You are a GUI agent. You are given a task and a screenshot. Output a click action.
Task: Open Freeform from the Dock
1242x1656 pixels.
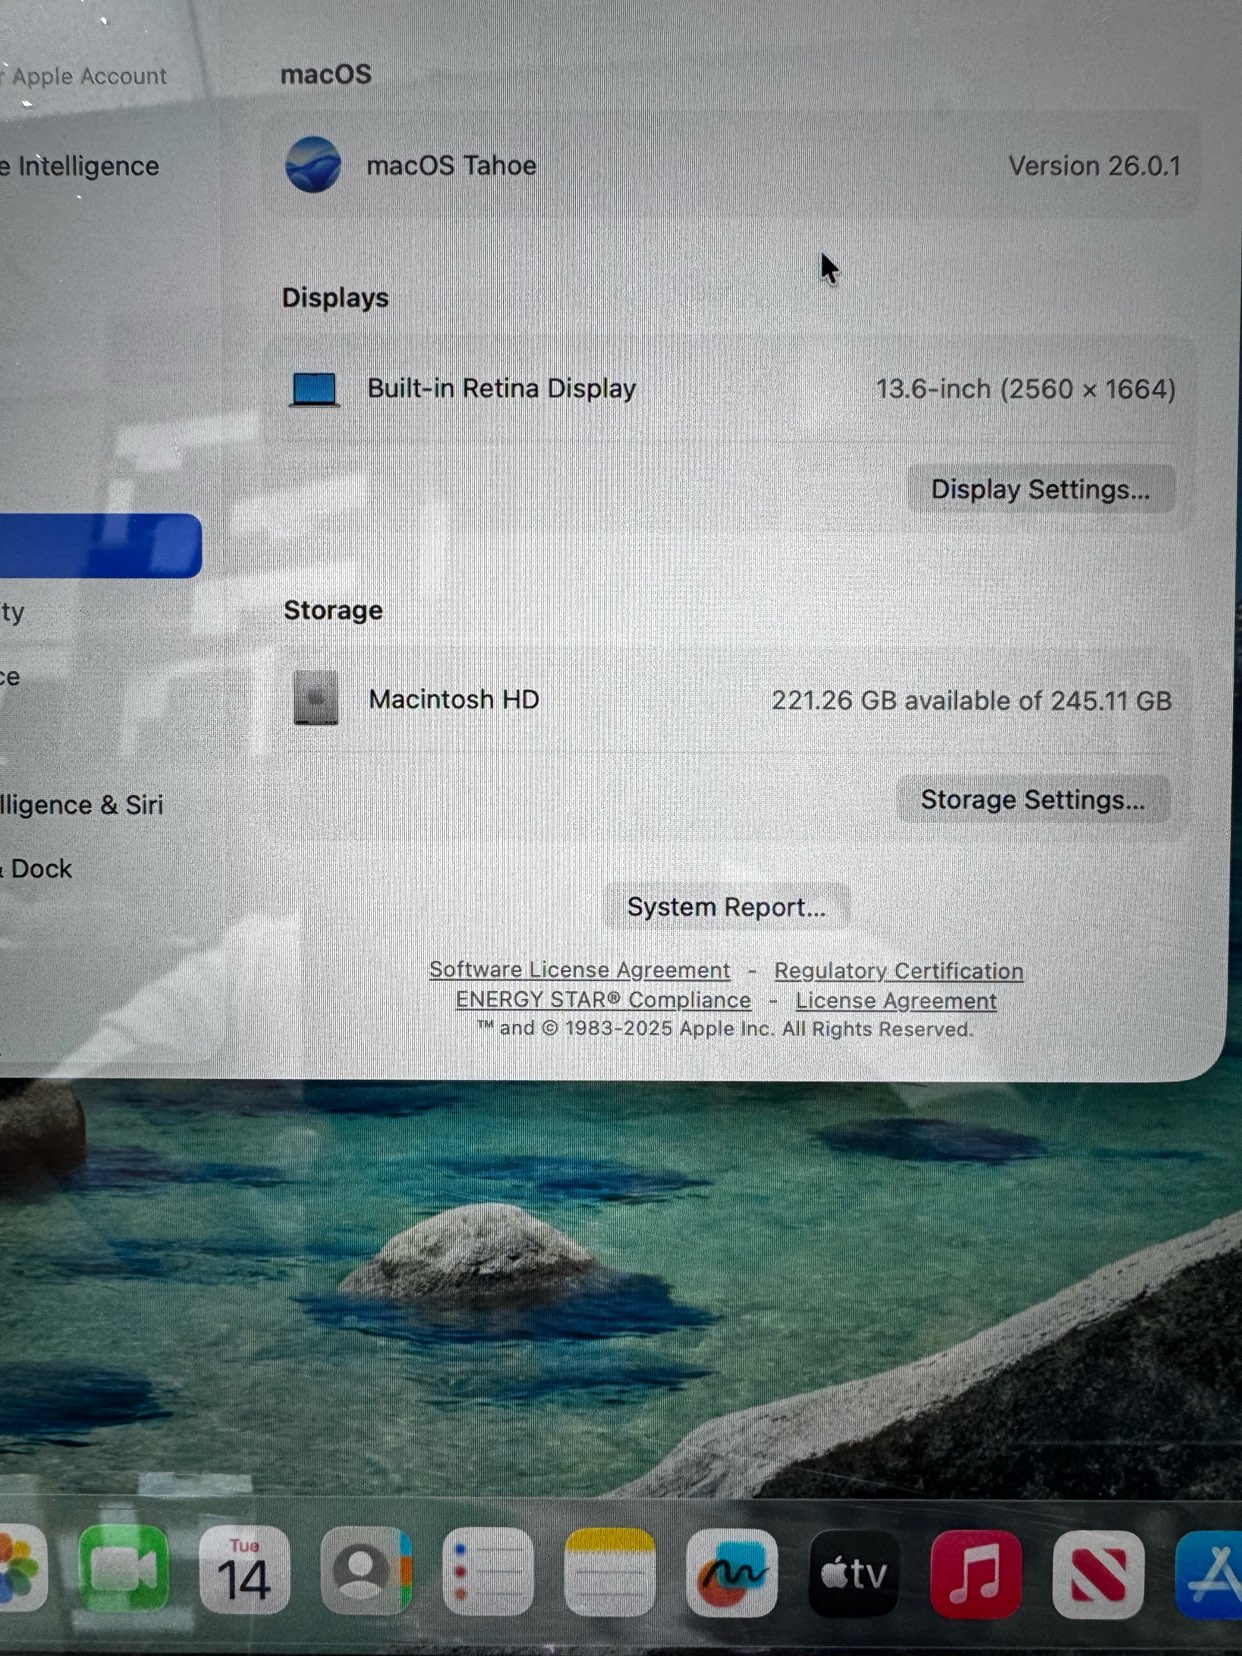(x=732, y=1573)
